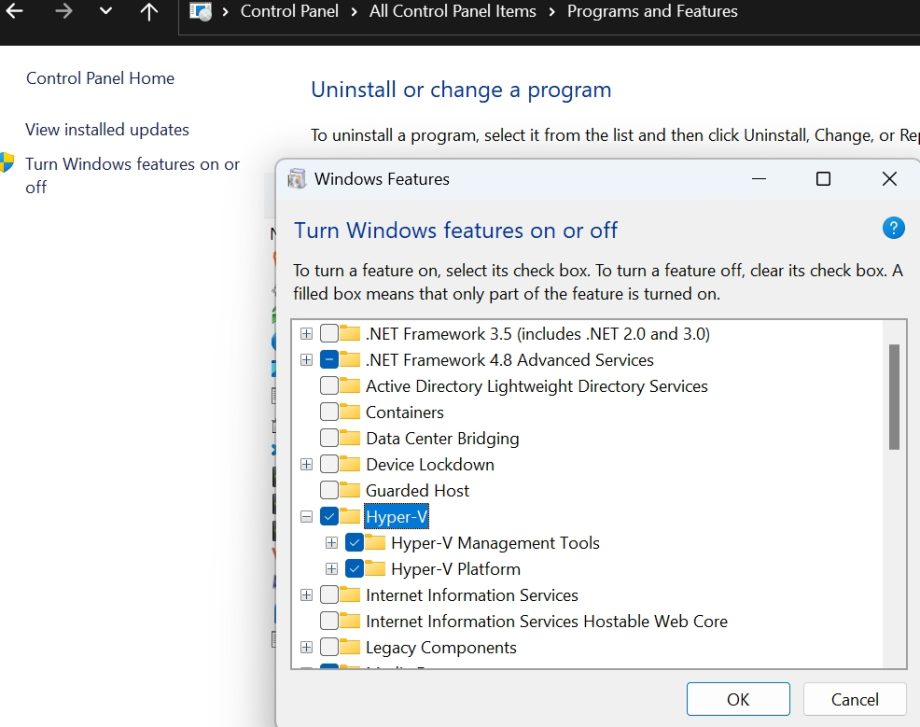
Task: Click the up arrow to go to parent folder
Action: 148,12
